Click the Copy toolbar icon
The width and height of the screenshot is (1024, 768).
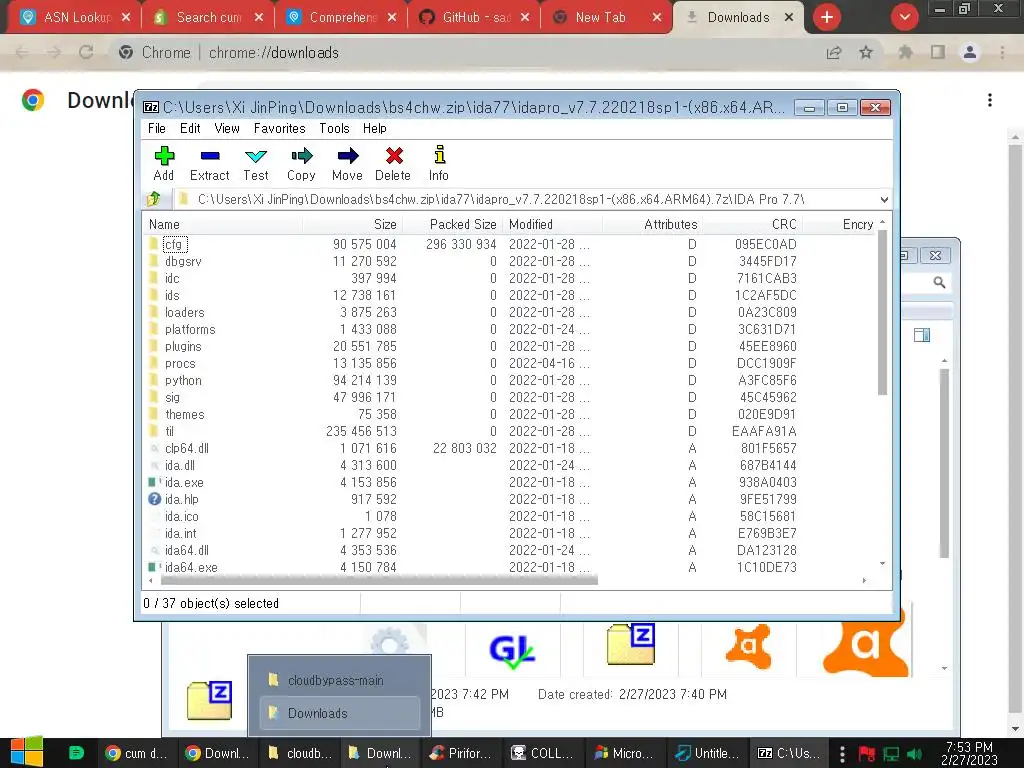pos(301,163)
